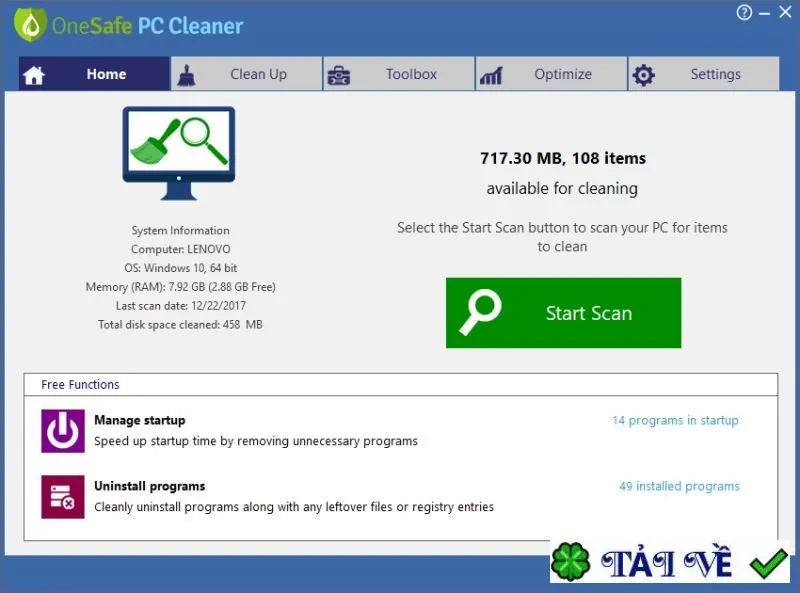Click the toolbox briefcase icon
This screenshot has width=800, height=593.
pos(338,76)
